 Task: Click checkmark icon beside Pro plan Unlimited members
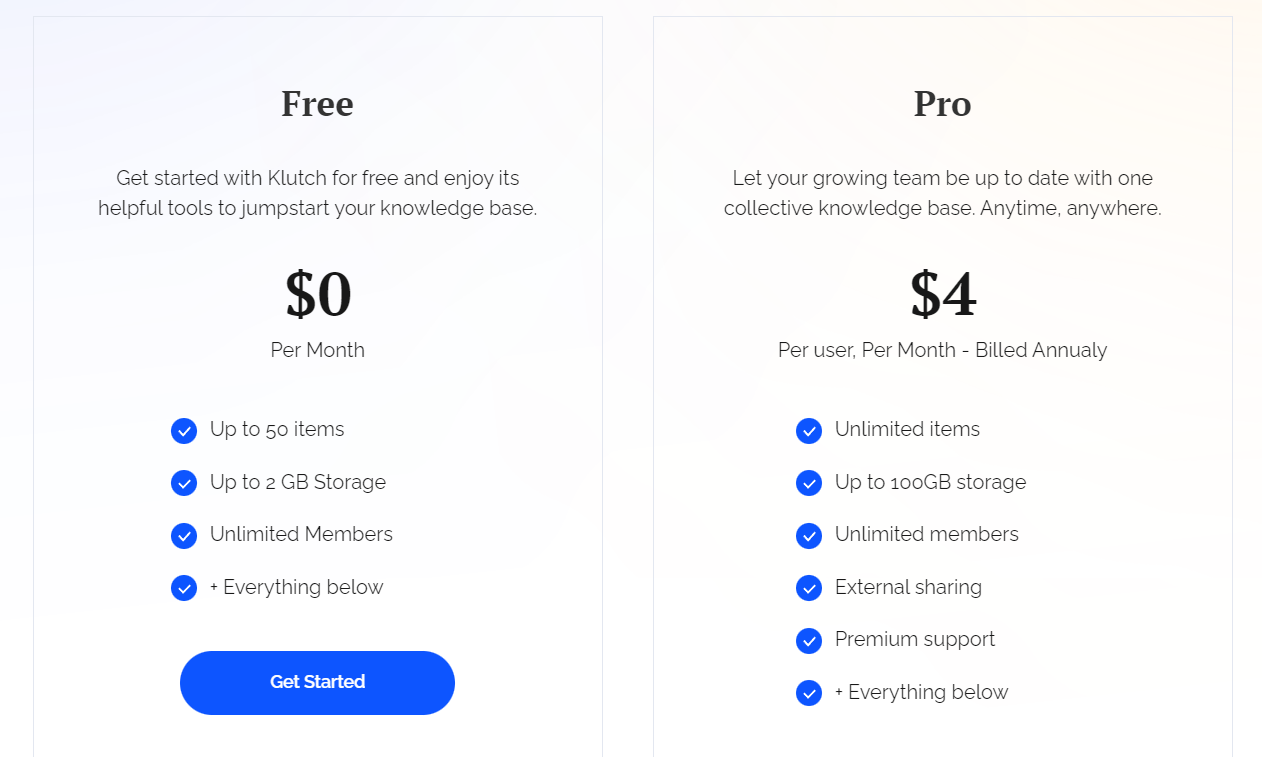[809, 536]
